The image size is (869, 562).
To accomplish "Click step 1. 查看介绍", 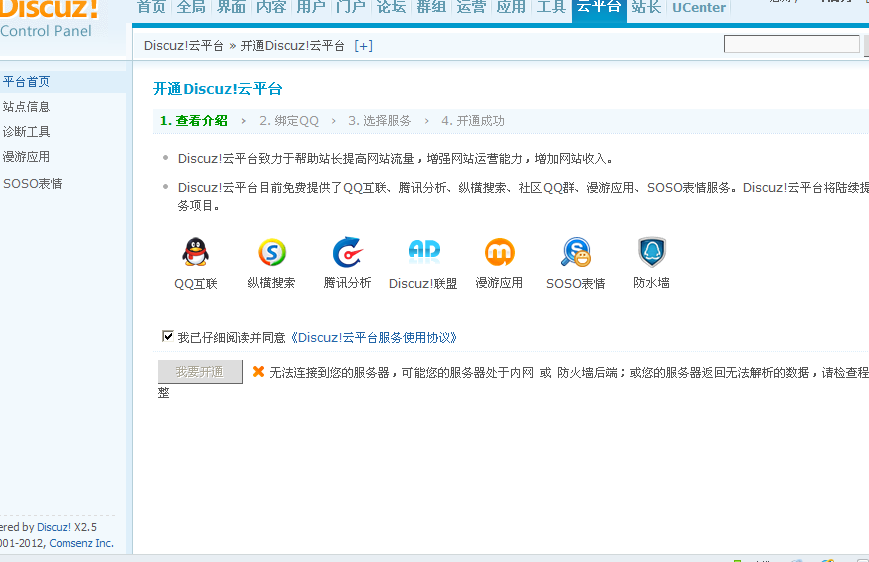I will 193,121.
